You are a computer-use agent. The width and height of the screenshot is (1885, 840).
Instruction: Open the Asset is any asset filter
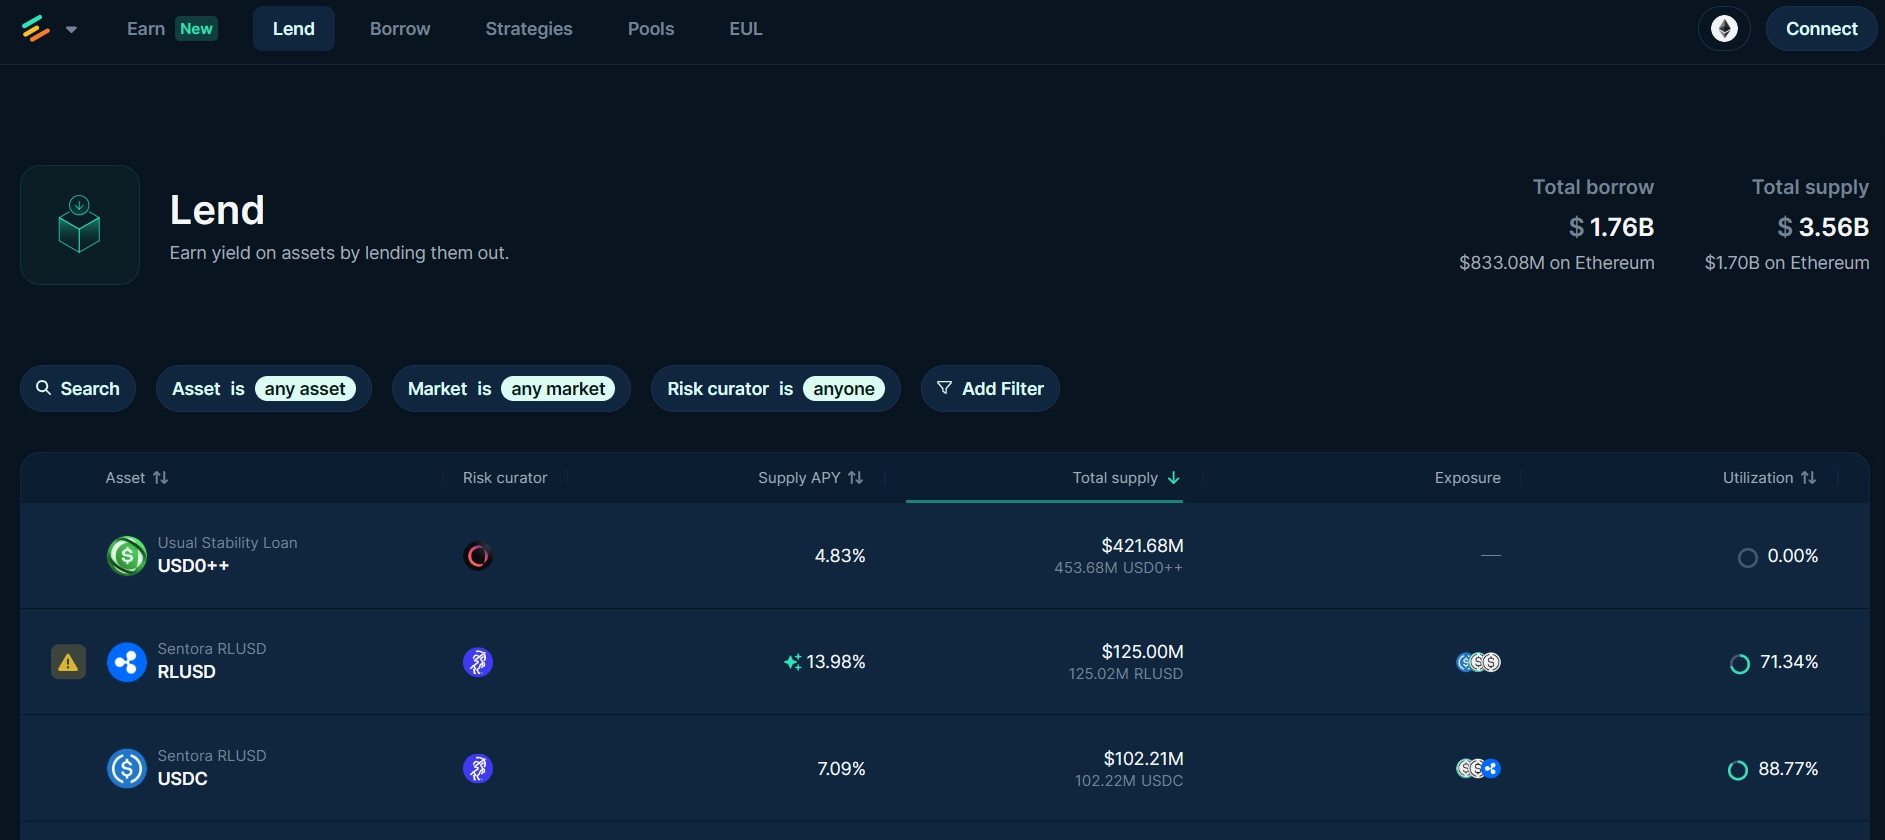(x=263, y=389)
